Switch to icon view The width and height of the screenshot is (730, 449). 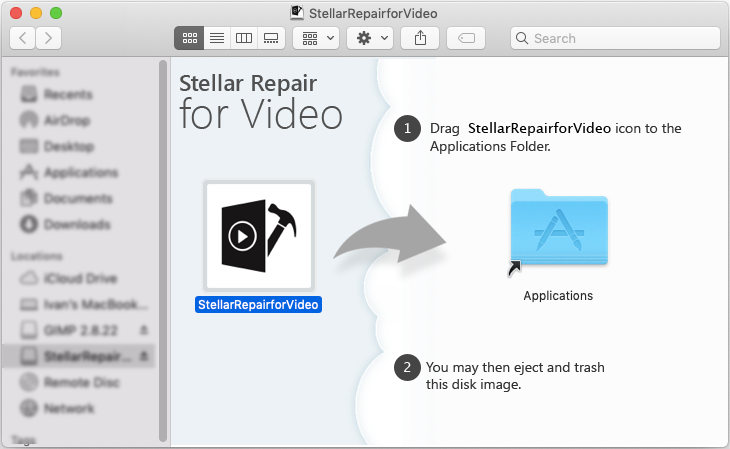[189, 38]
